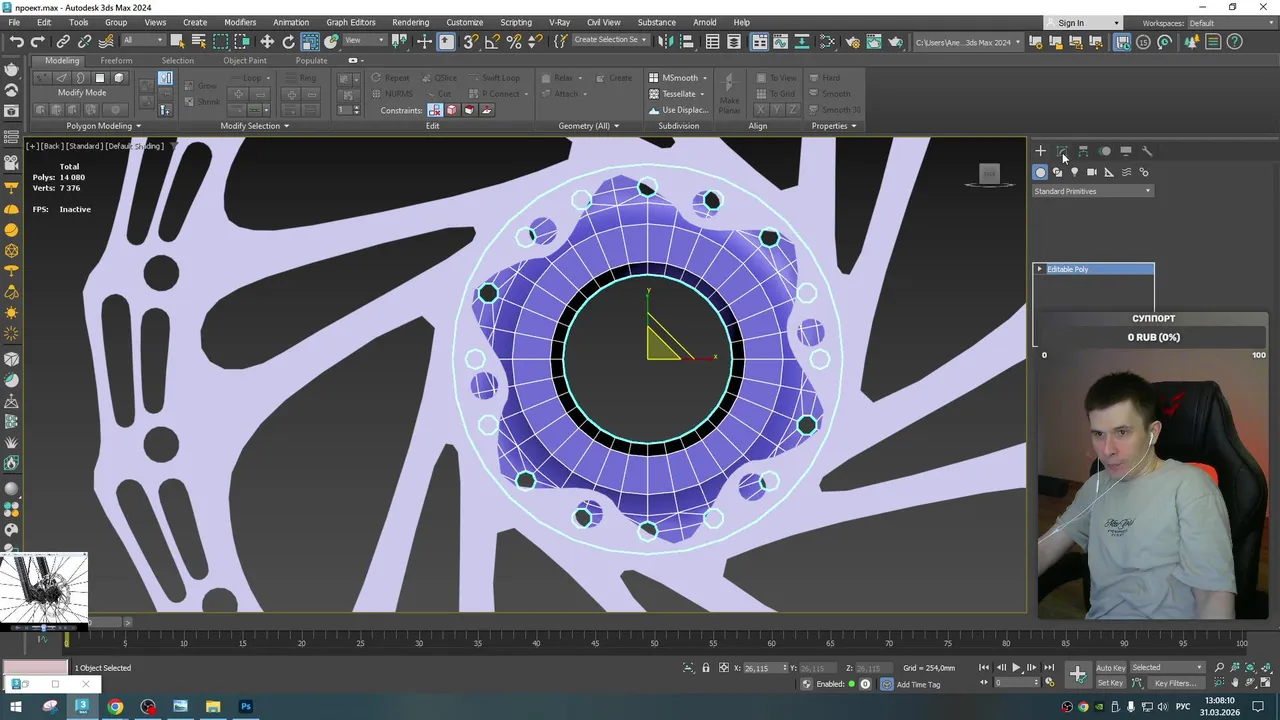1280x720 pixels.
Task: Open the Material Editor icon
Action: [x=827, y=41]
